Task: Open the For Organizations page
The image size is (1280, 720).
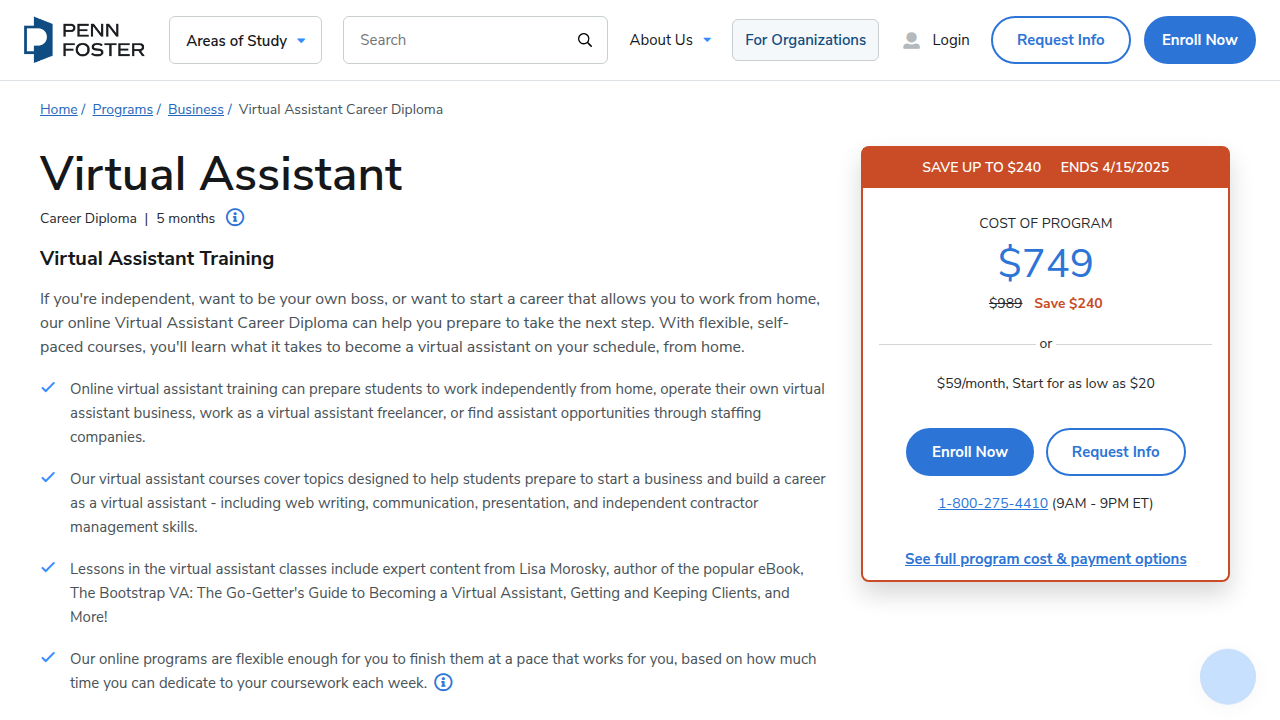Action: 805,40
